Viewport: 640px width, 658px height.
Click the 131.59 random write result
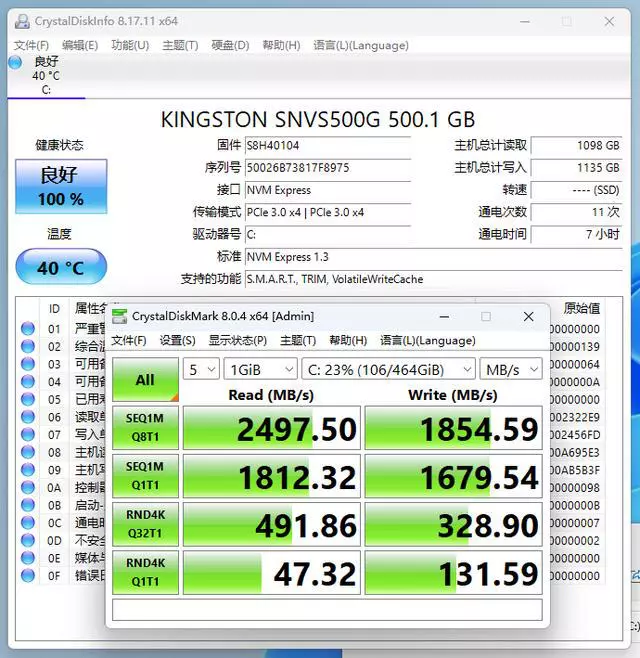[453, 572]
